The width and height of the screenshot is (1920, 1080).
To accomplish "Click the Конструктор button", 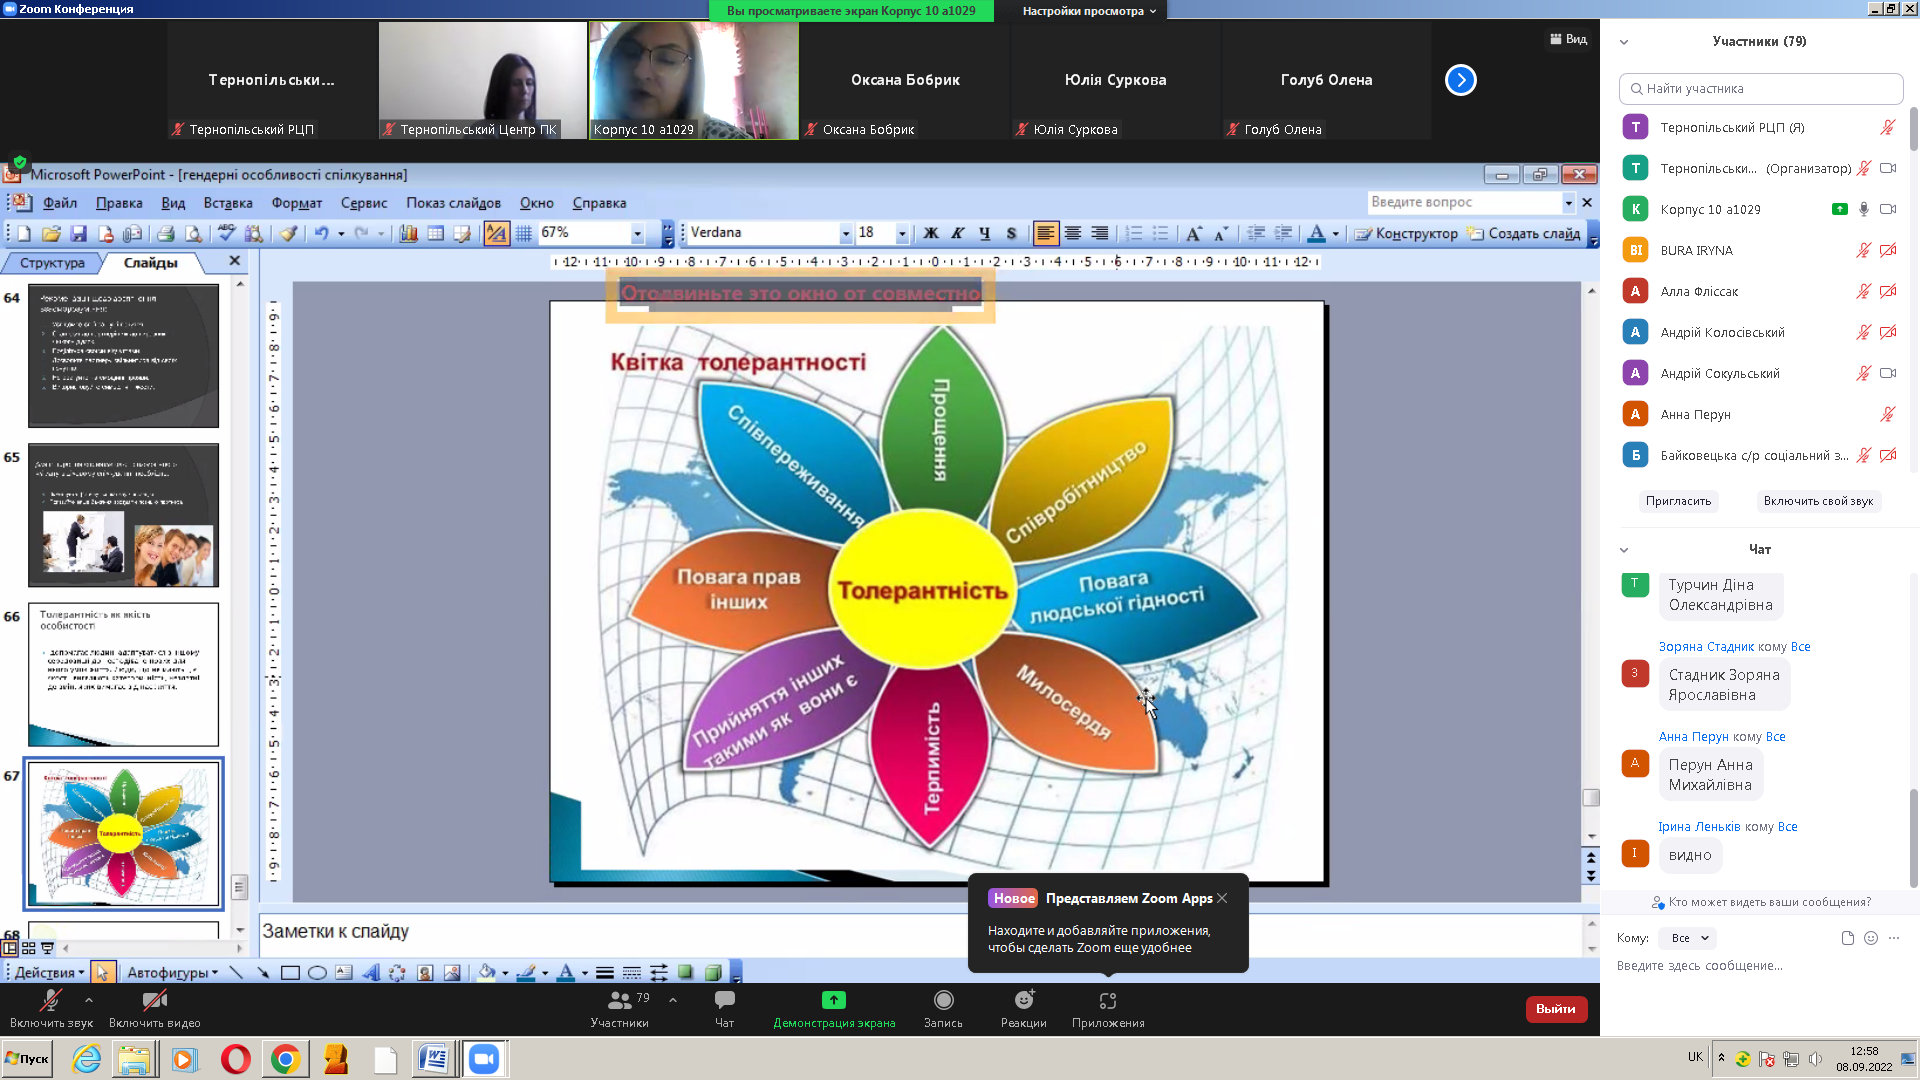I will click(1407, 233).
